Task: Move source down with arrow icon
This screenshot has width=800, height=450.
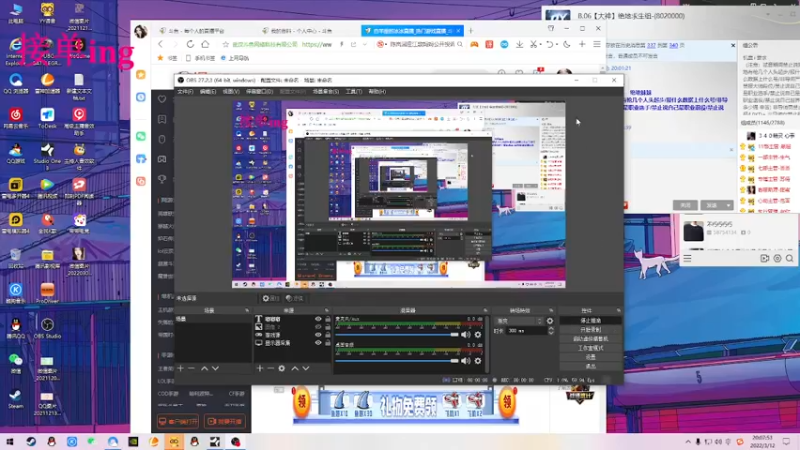Action: click(x=306, y=368)
